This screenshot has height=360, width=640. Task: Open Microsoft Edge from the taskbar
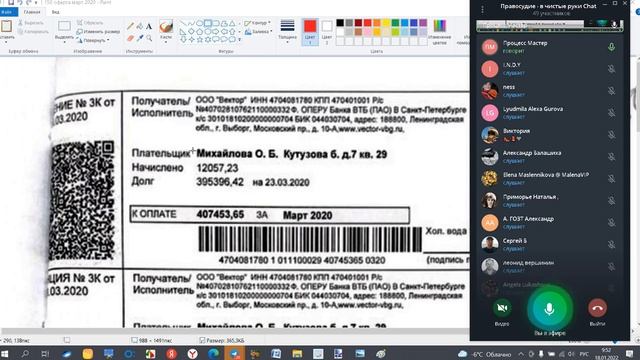[x=213, y=353]
